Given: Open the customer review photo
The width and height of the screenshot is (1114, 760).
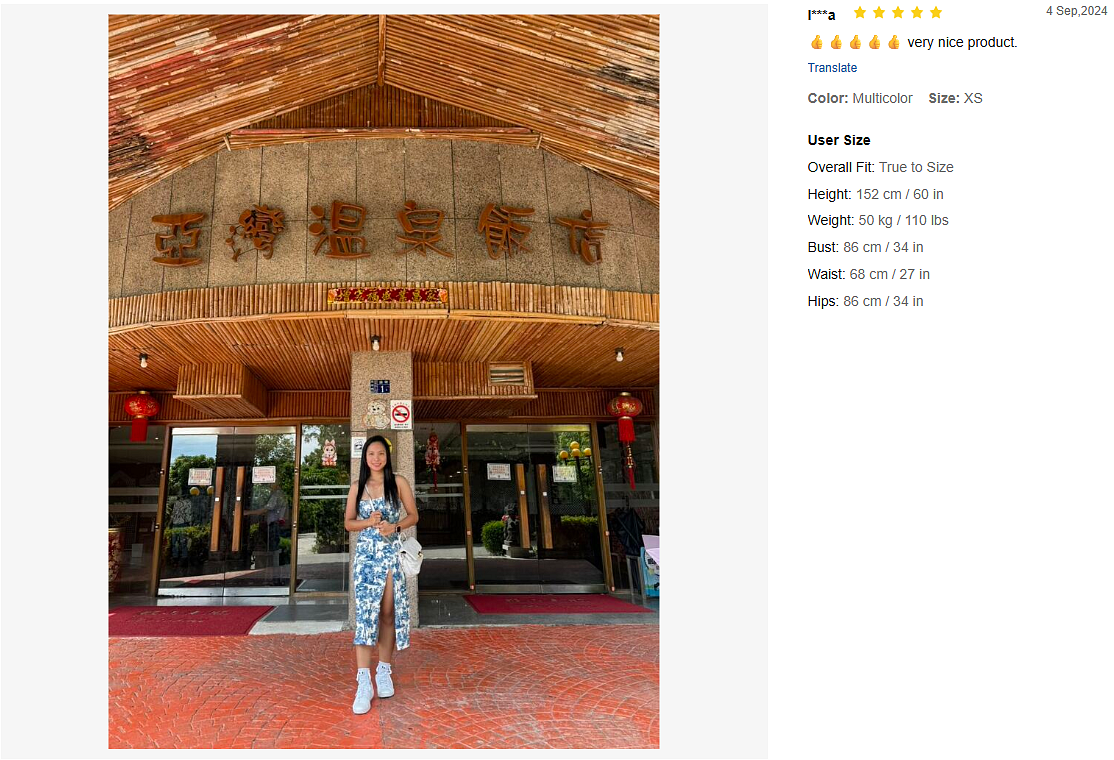Looking at the screenshot, I should pos(384,381).
